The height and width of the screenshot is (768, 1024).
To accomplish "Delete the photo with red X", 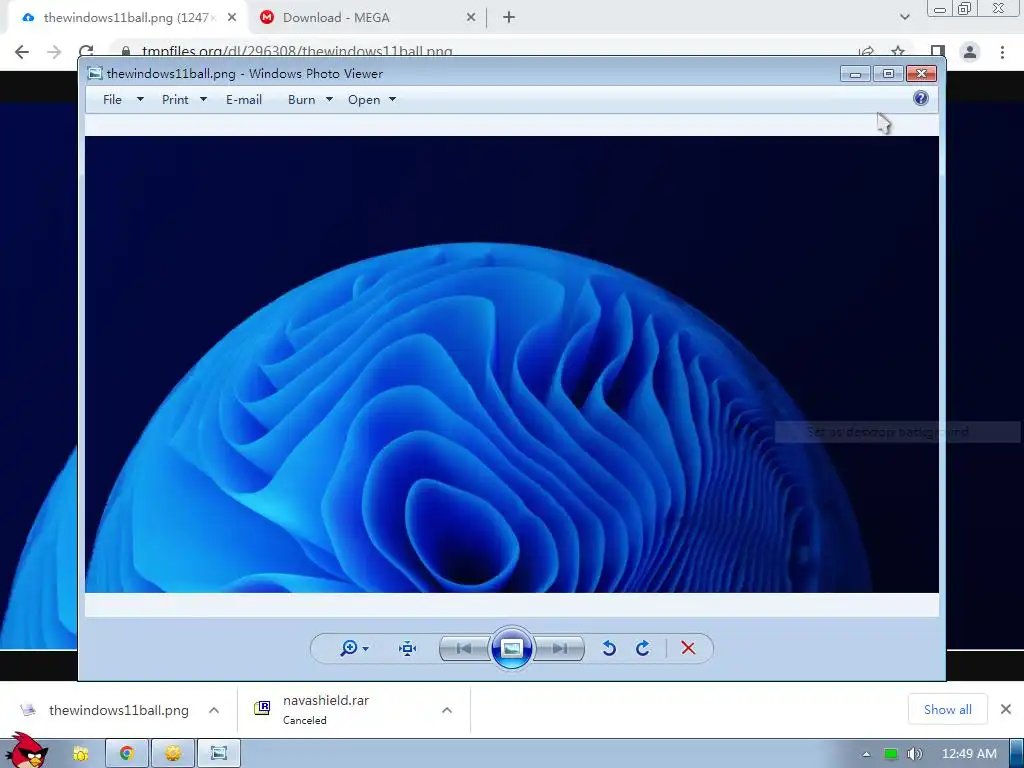I will click(688, 648).
